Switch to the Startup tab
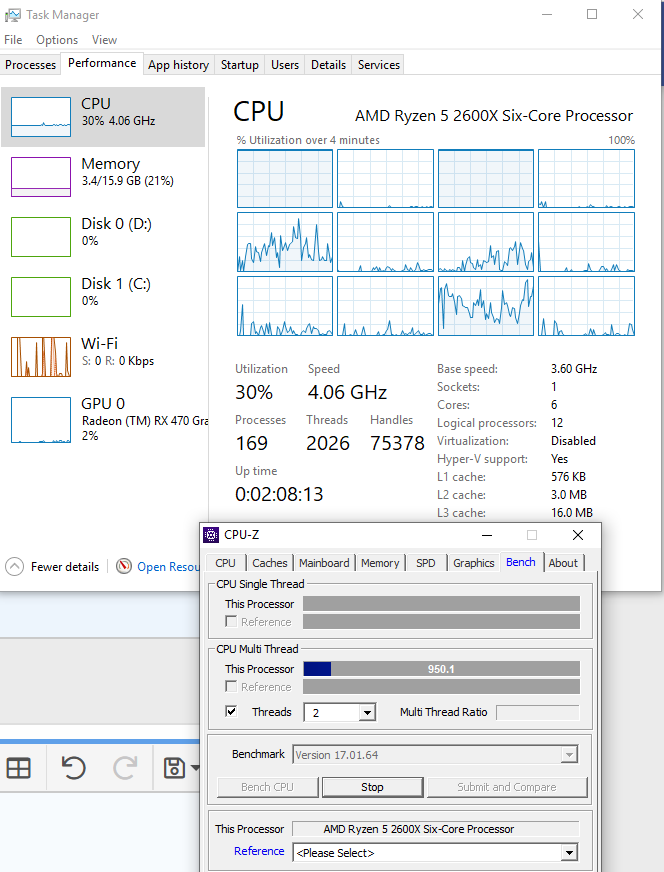This screenshot has height=872, width=664. tap(240, 65)
